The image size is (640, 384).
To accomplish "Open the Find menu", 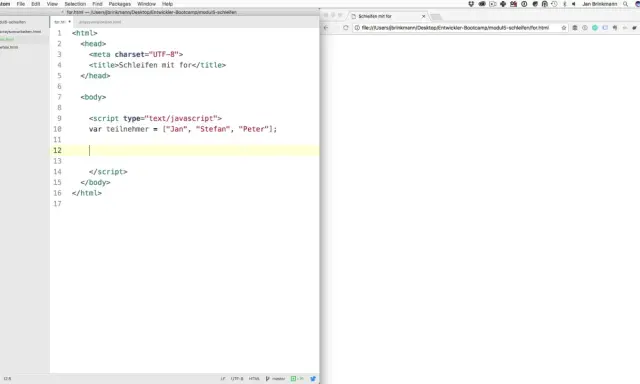I will 97,4.
